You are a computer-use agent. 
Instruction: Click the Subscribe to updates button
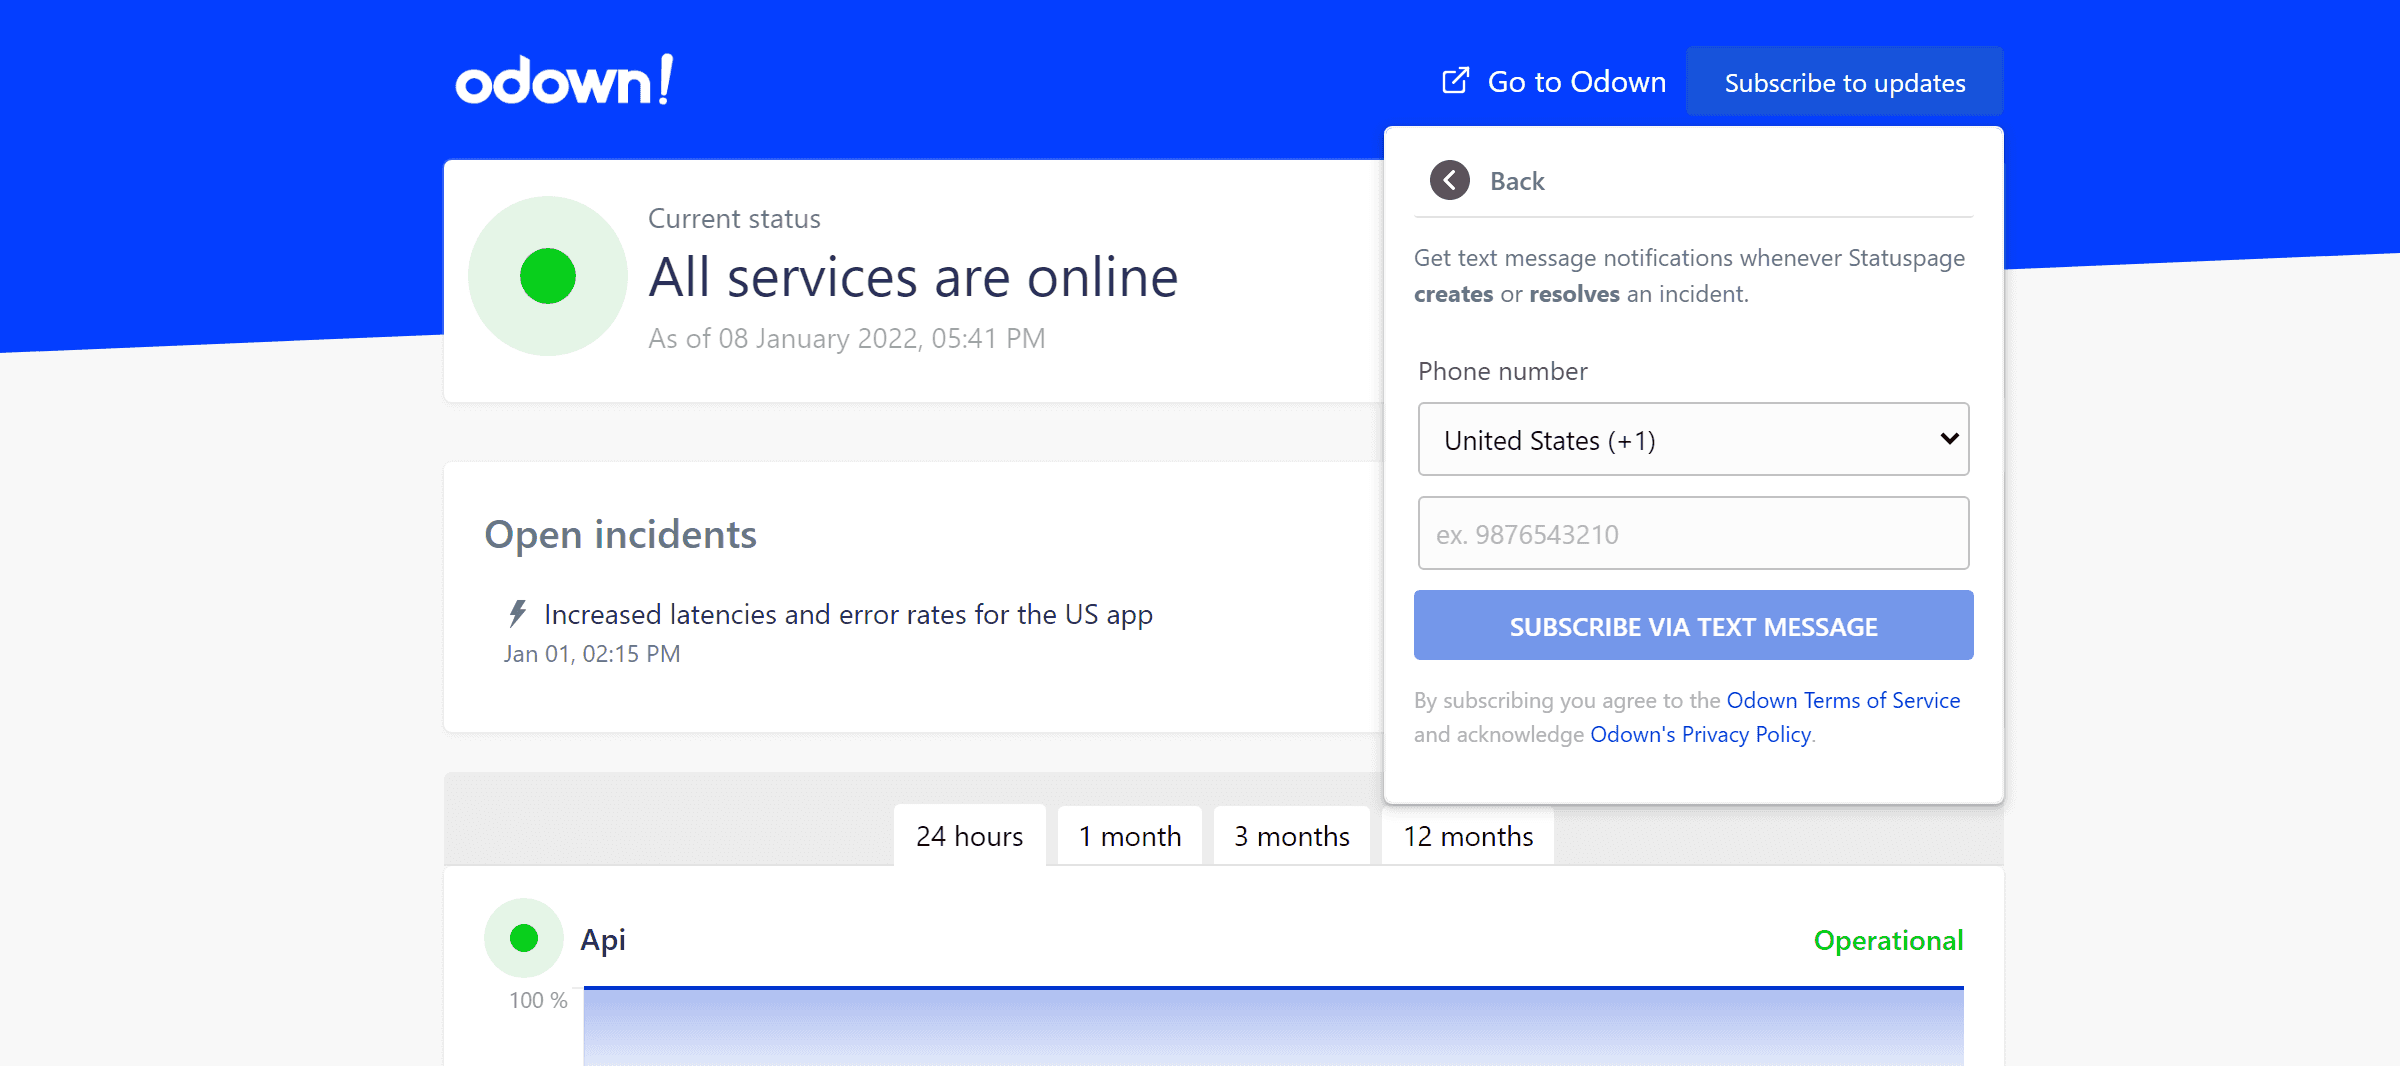1844,82
